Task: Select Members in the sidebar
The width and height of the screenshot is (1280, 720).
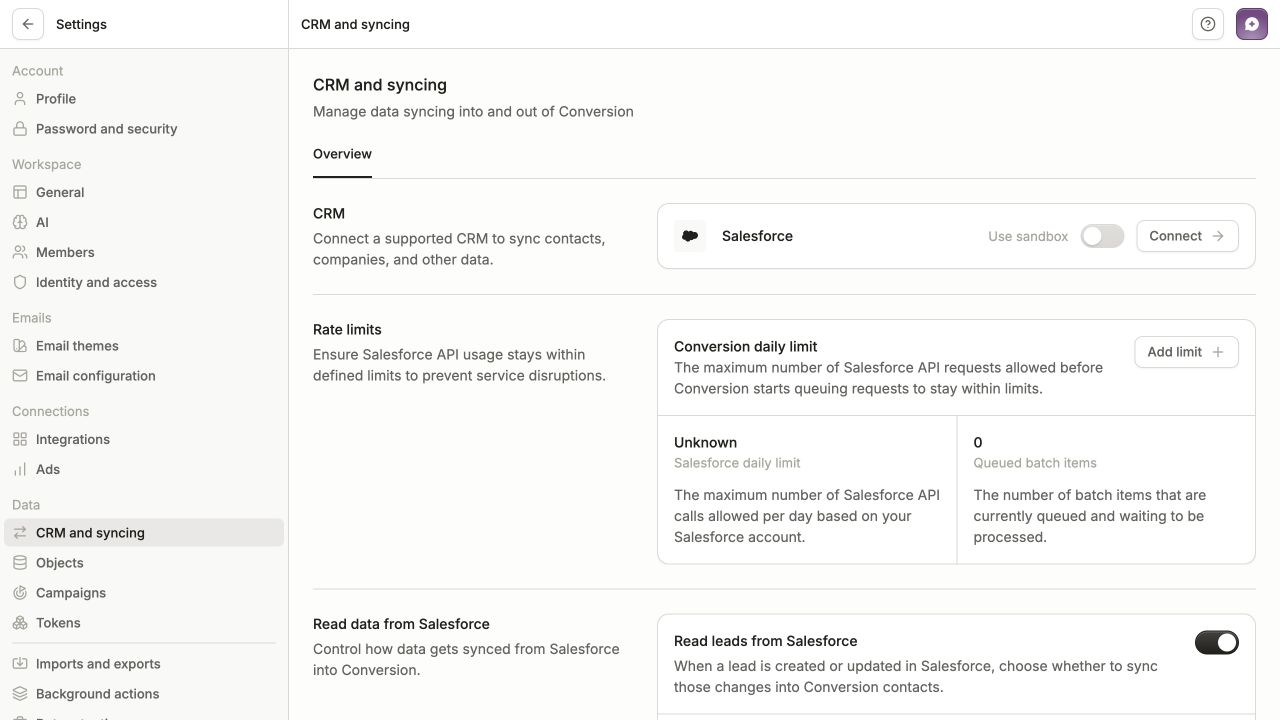Action: click(144, 252)
